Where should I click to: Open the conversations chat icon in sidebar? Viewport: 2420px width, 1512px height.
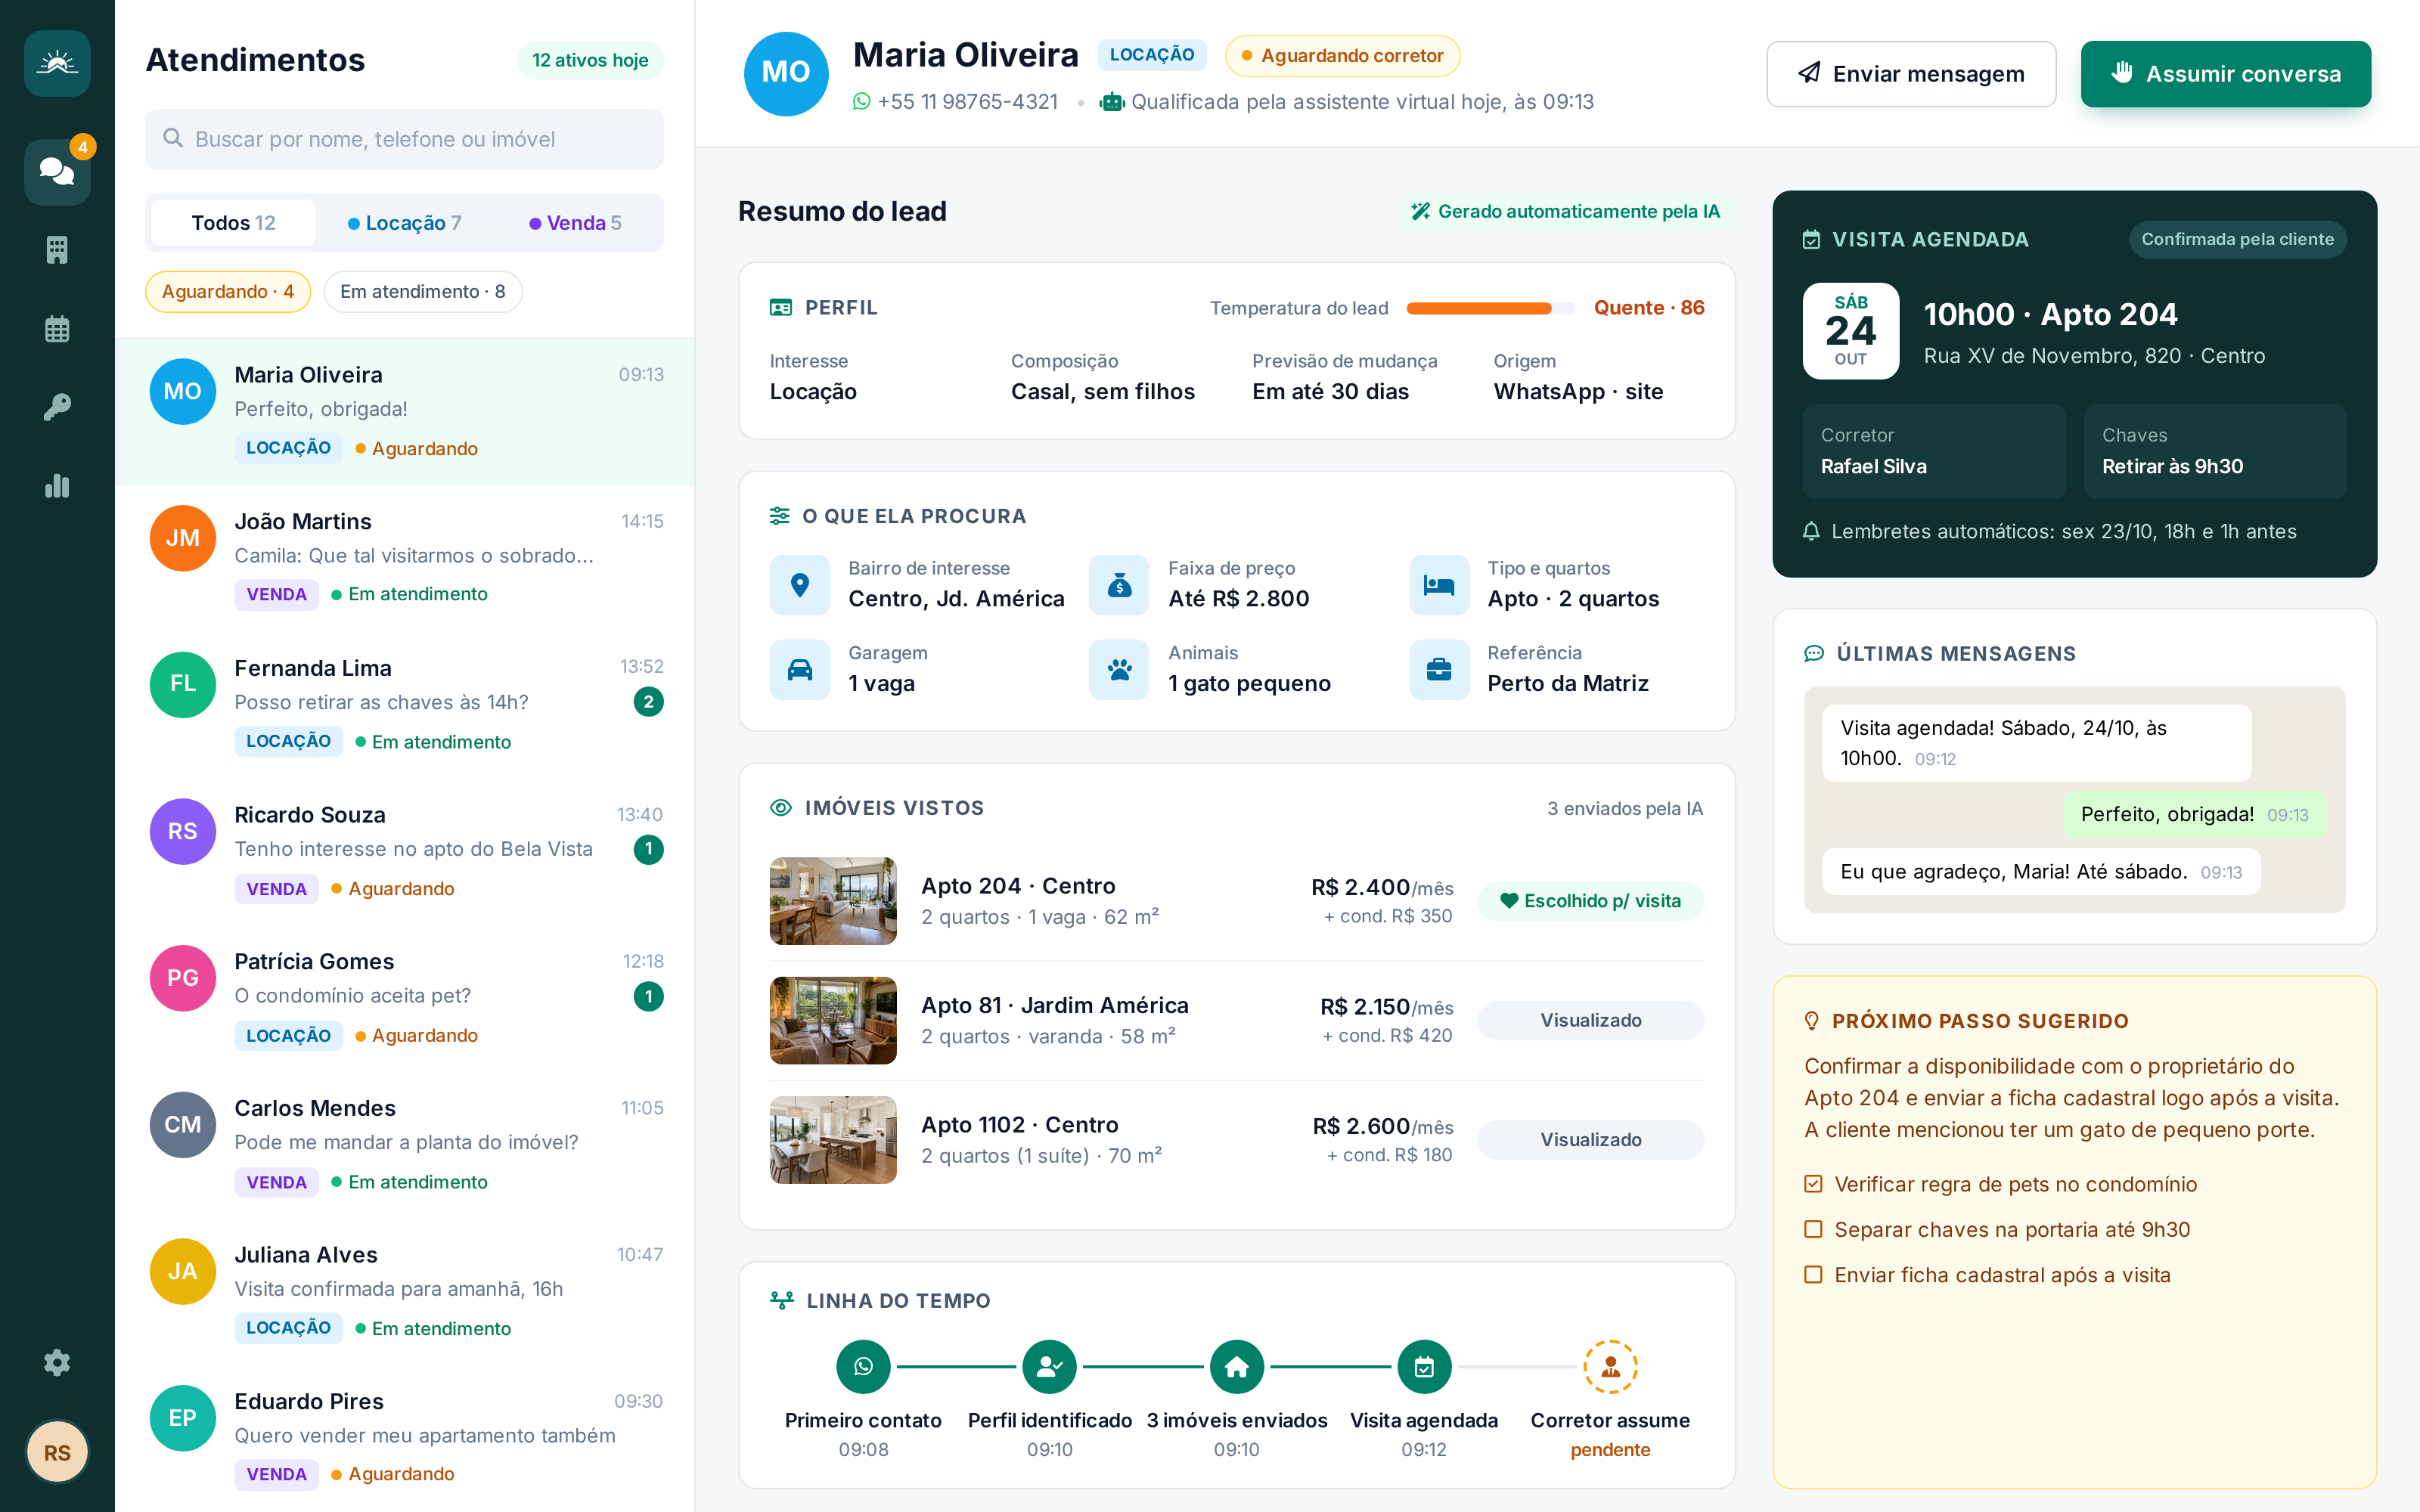pyautogui.click(x=57, y=171)
